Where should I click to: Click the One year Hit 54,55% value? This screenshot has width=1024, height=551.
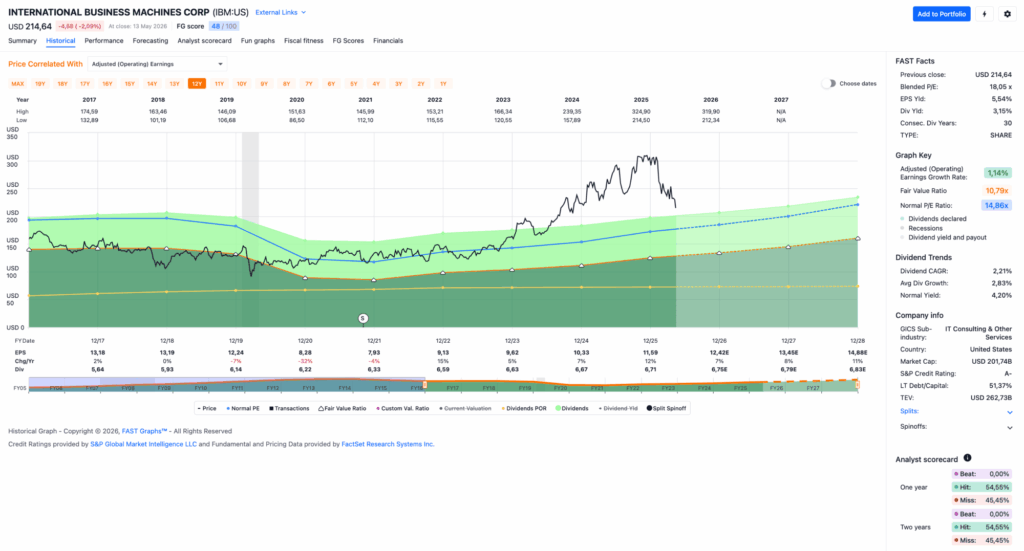point(997,487)
